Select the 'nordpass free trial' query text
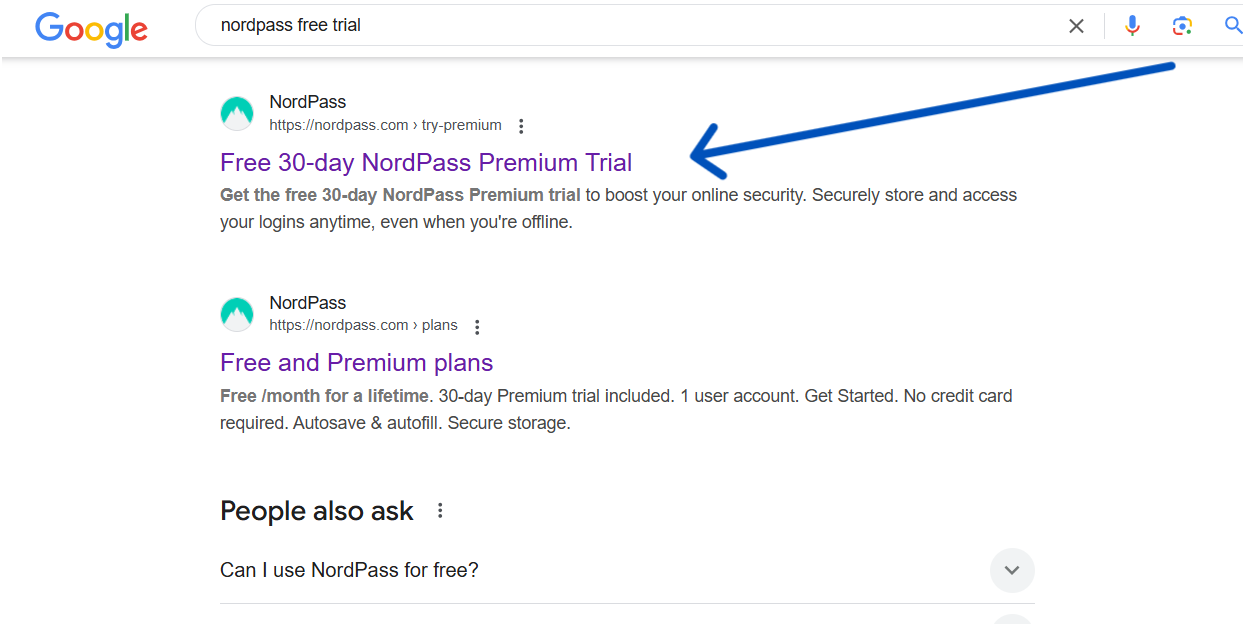1243x624 pixels. tap(291, 25)
